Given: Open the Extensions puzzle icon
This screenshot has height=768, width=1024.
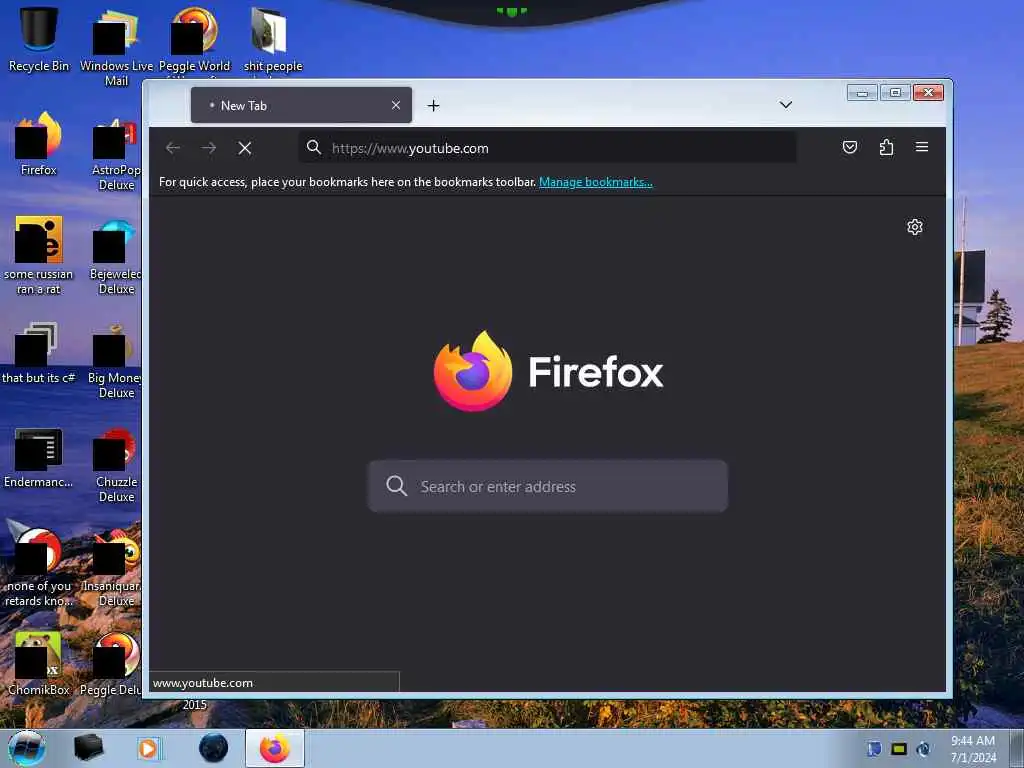Looking at the screenshot, I should point(886,148).
